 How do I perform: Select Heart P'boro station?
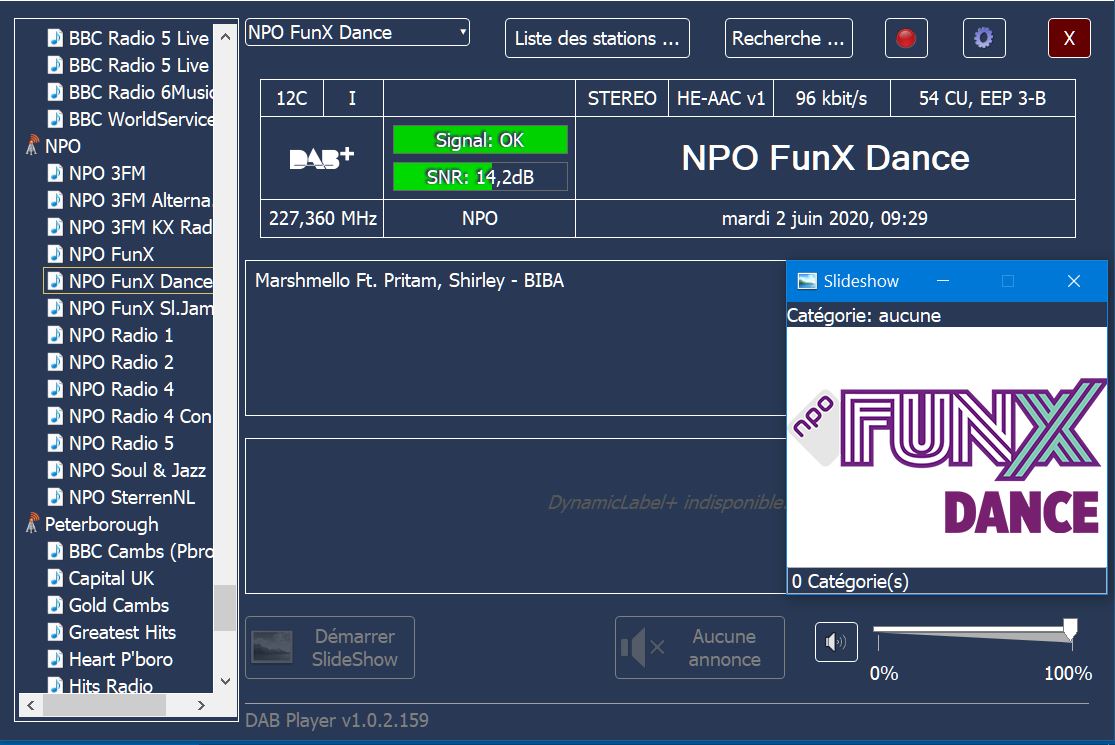pyautogui.click(x=121, y=659)
